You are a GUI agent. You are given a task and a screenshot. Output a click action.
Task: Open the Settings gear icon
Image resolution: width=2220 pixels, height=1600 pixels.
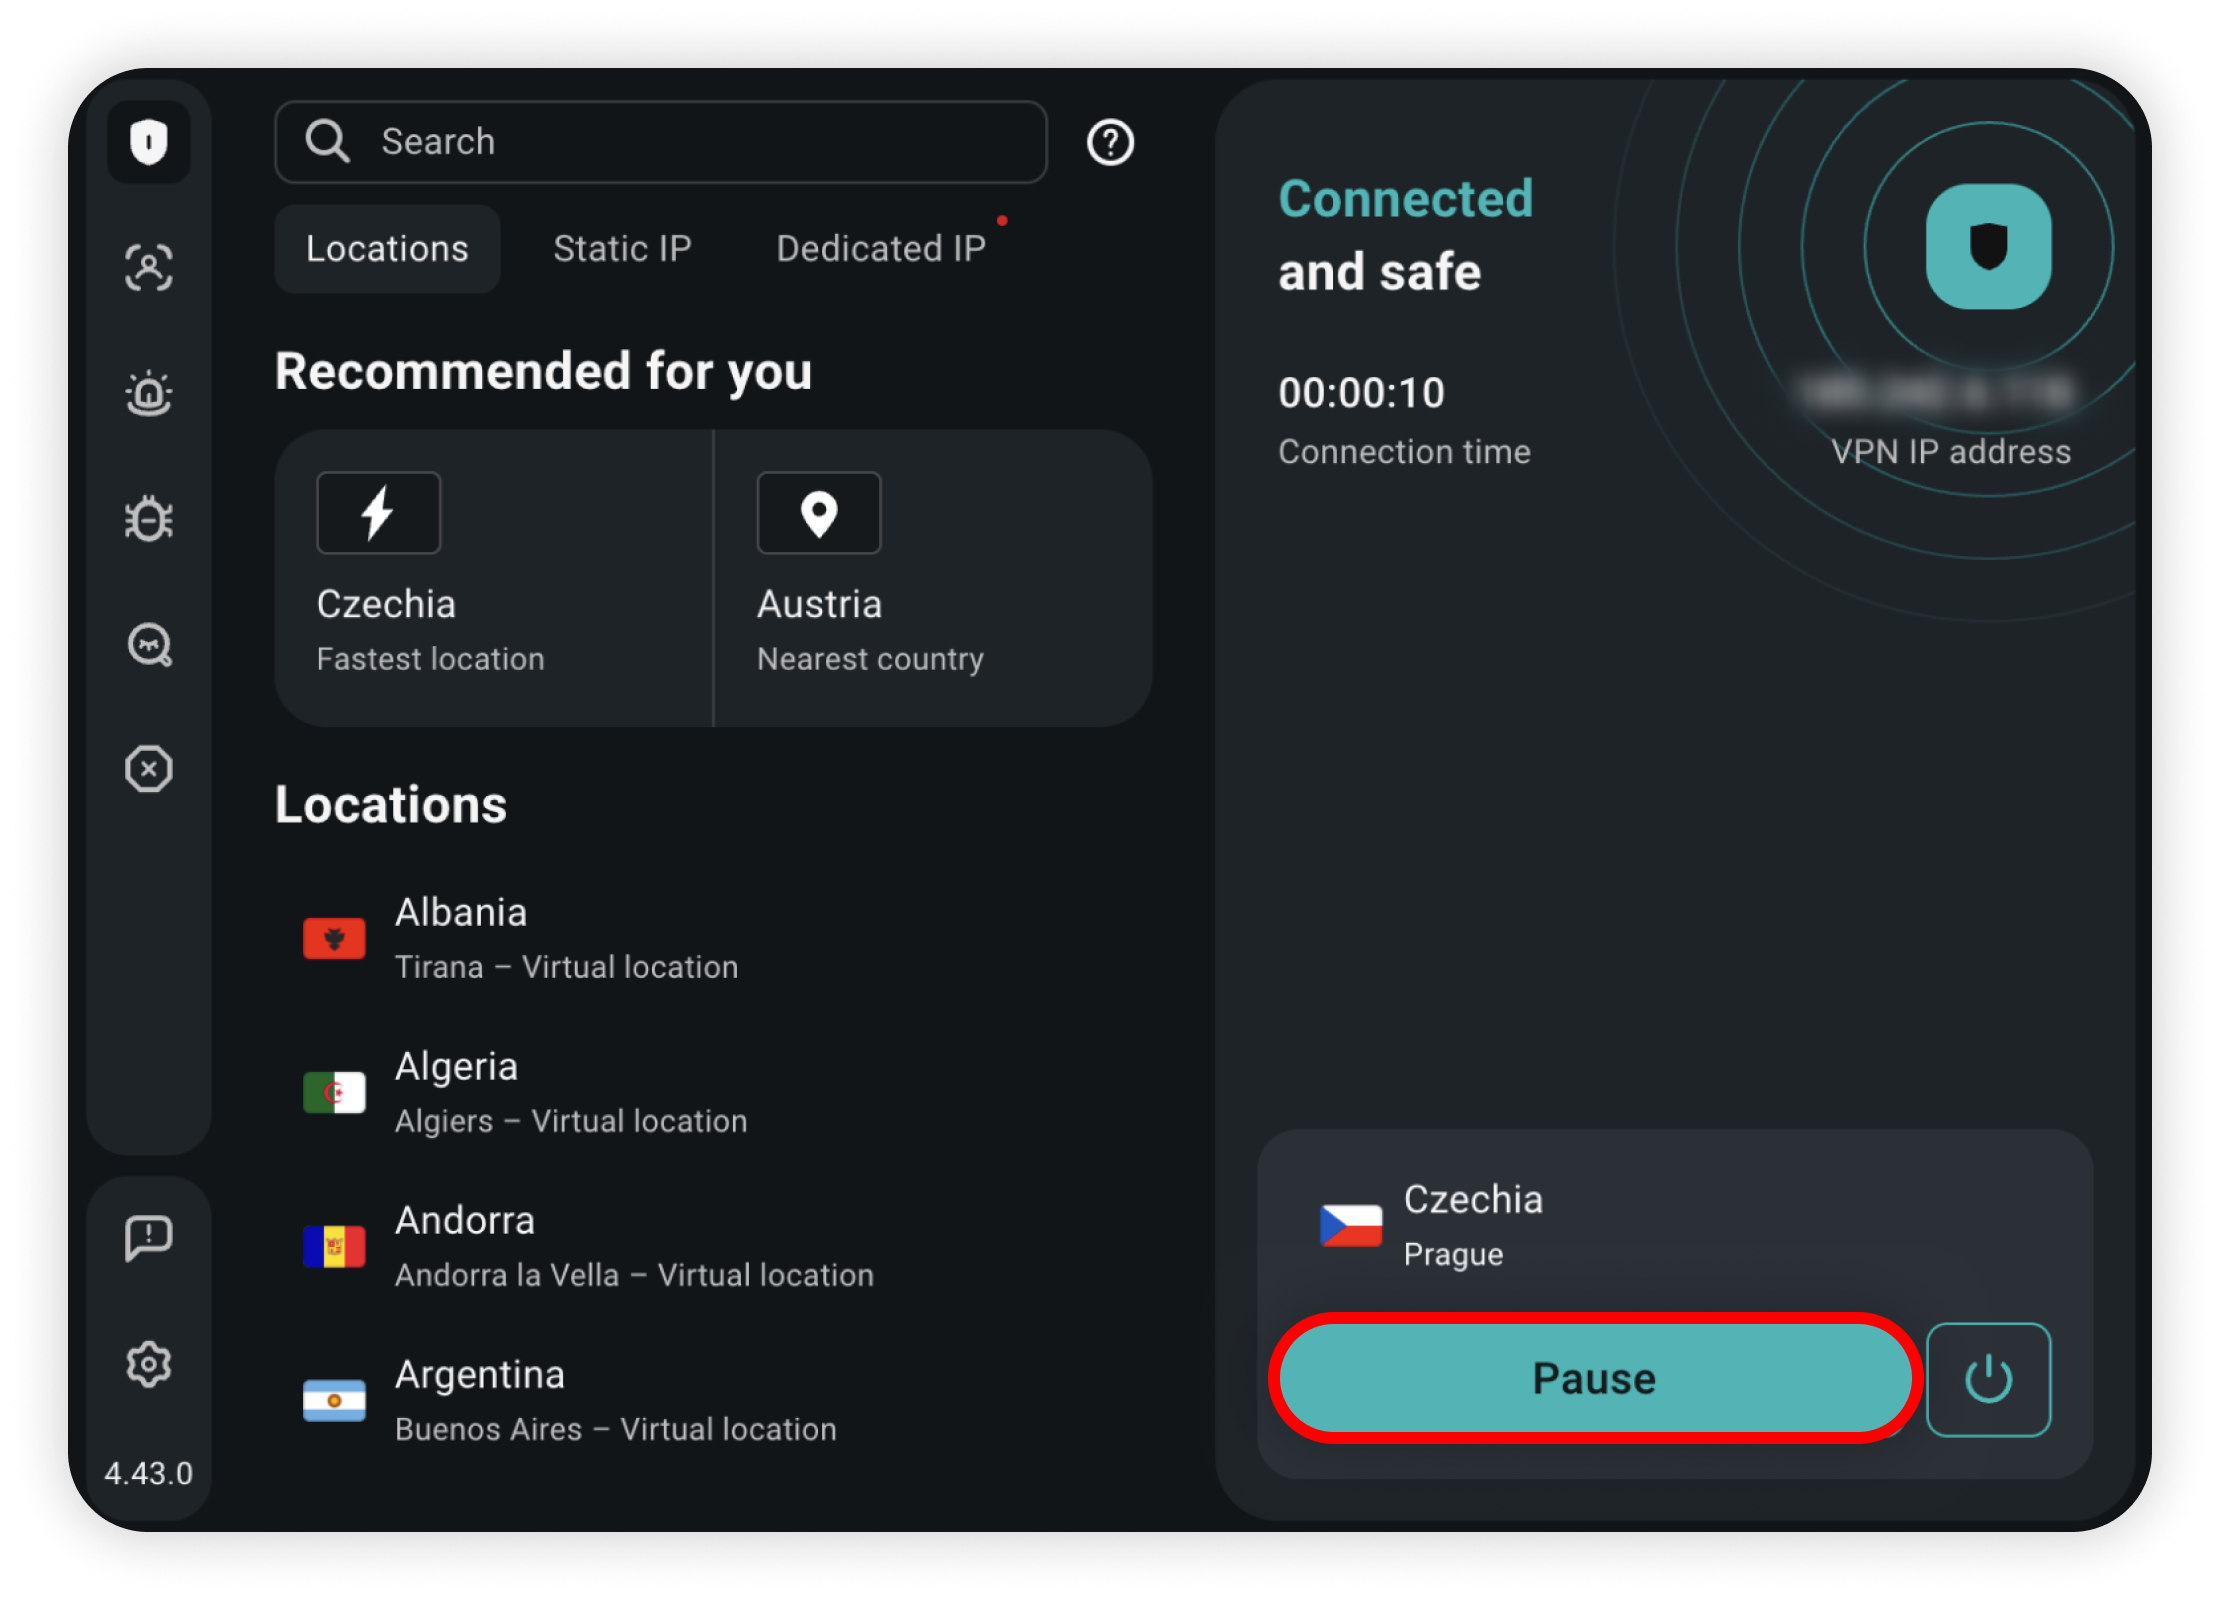coord(149,1364)
